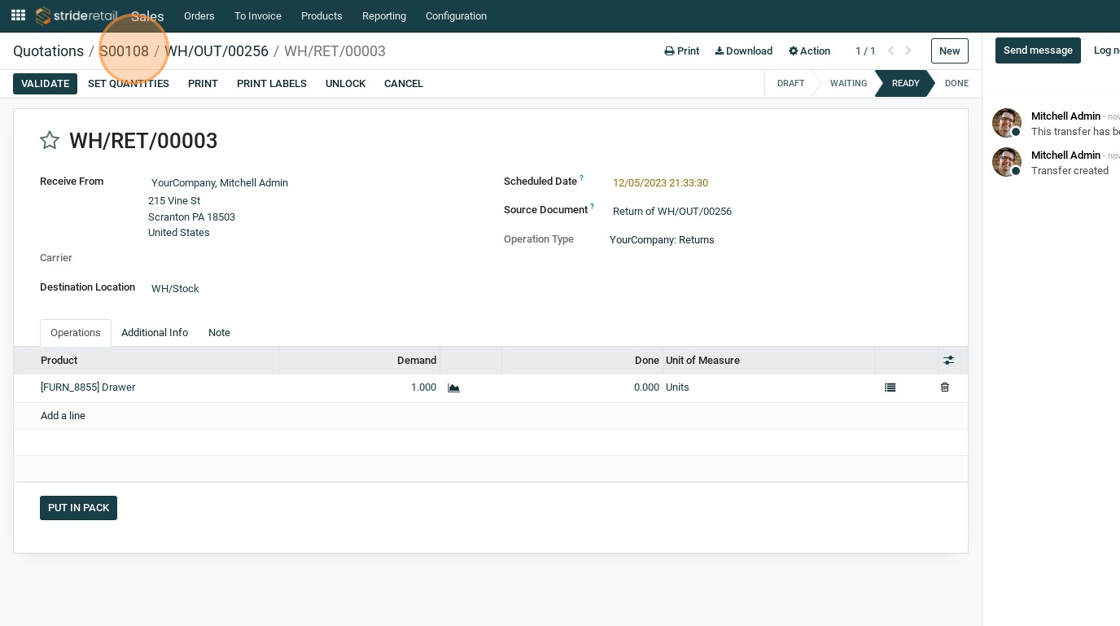The width and height of the screenshot is (1120, 626).
Task: Select the Done status stage
Action: click(956, 84)
